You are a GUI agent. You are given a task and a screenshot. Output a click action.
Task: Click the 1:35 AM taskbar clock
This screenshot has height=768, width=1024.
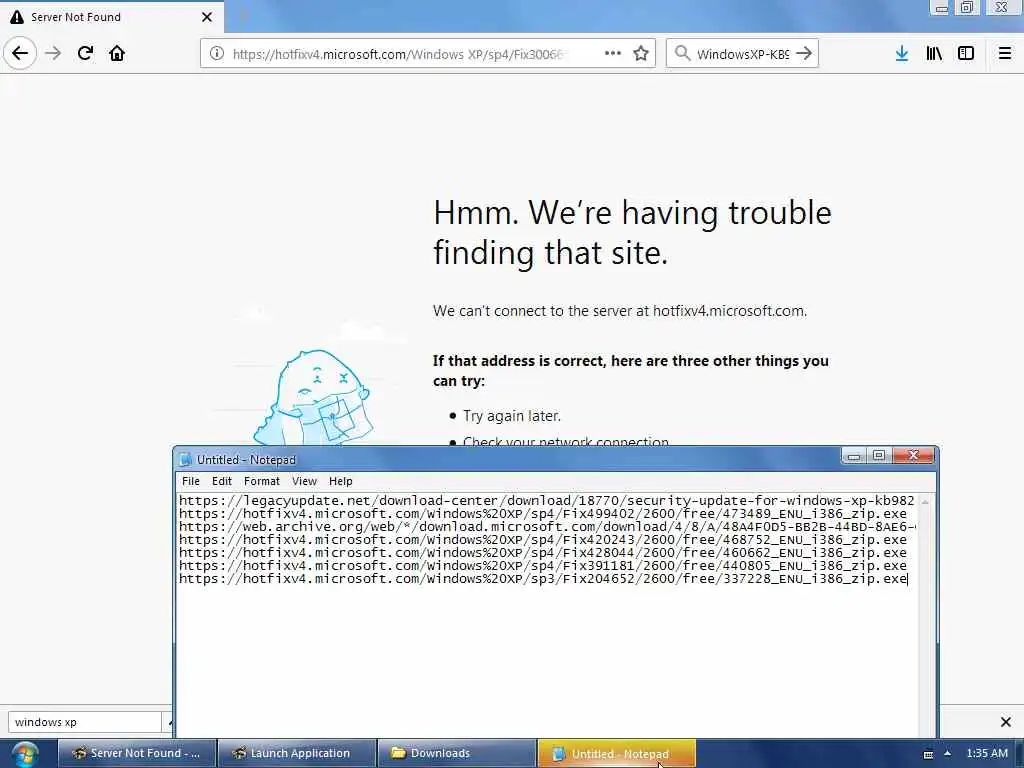tap(987, 753)
